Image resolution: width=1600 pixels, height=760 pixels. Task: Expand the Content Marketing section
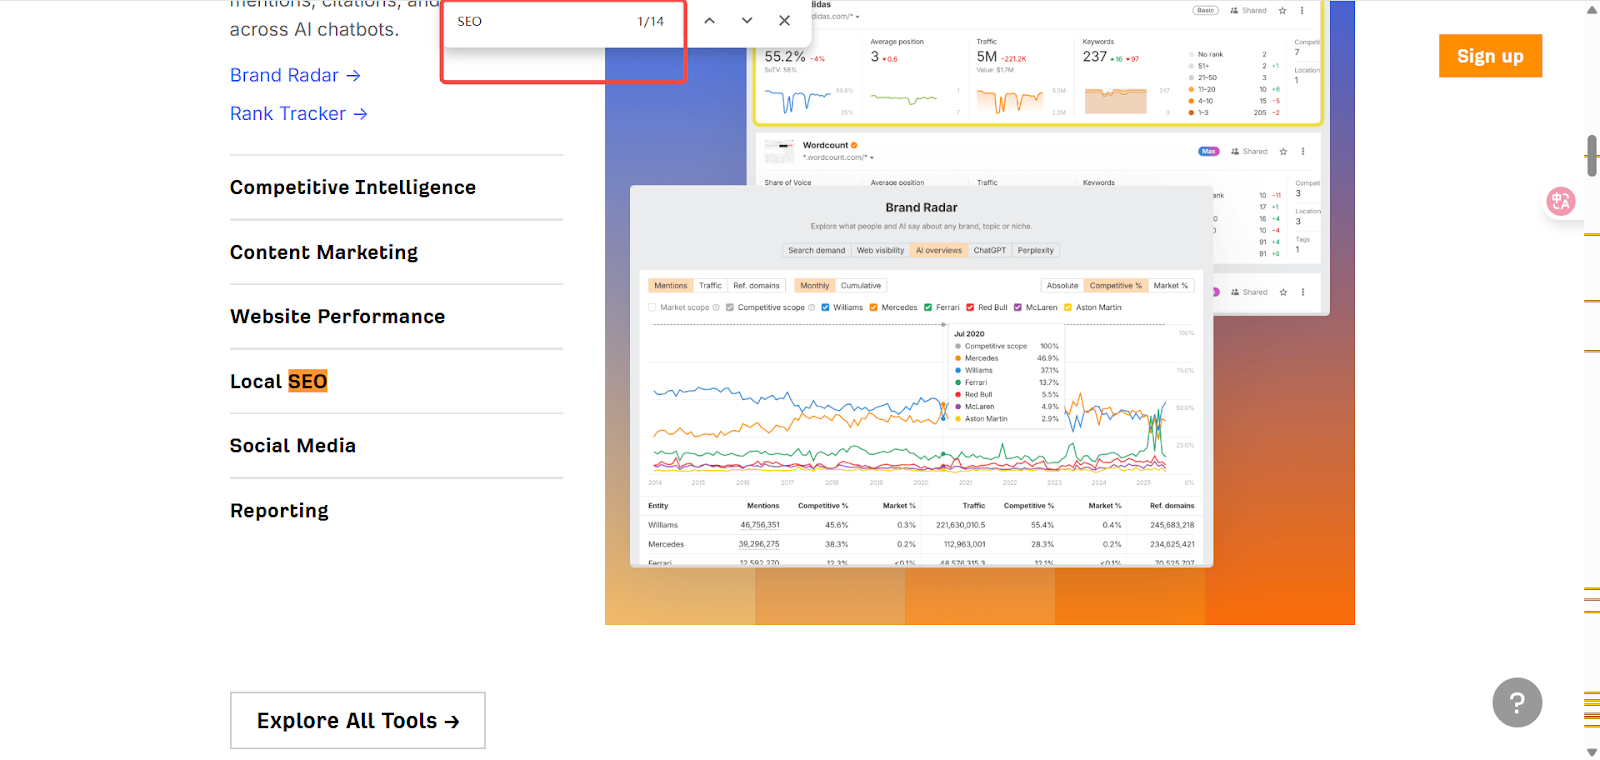click(324, 252)
